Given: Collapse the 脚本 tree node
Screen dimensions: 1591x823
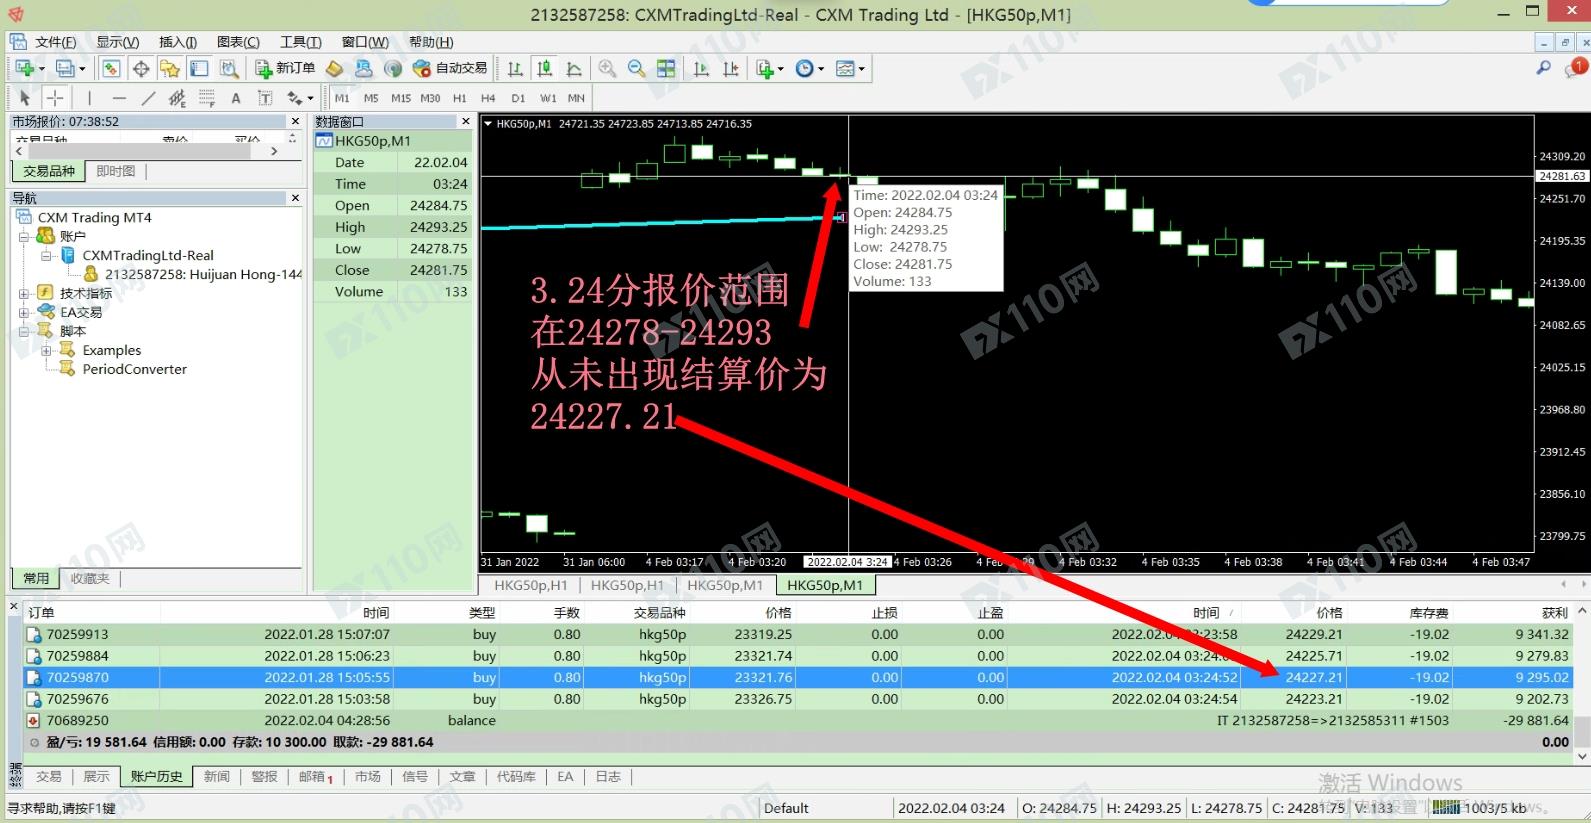Looking at the screenshot, I should pos(24,331).
